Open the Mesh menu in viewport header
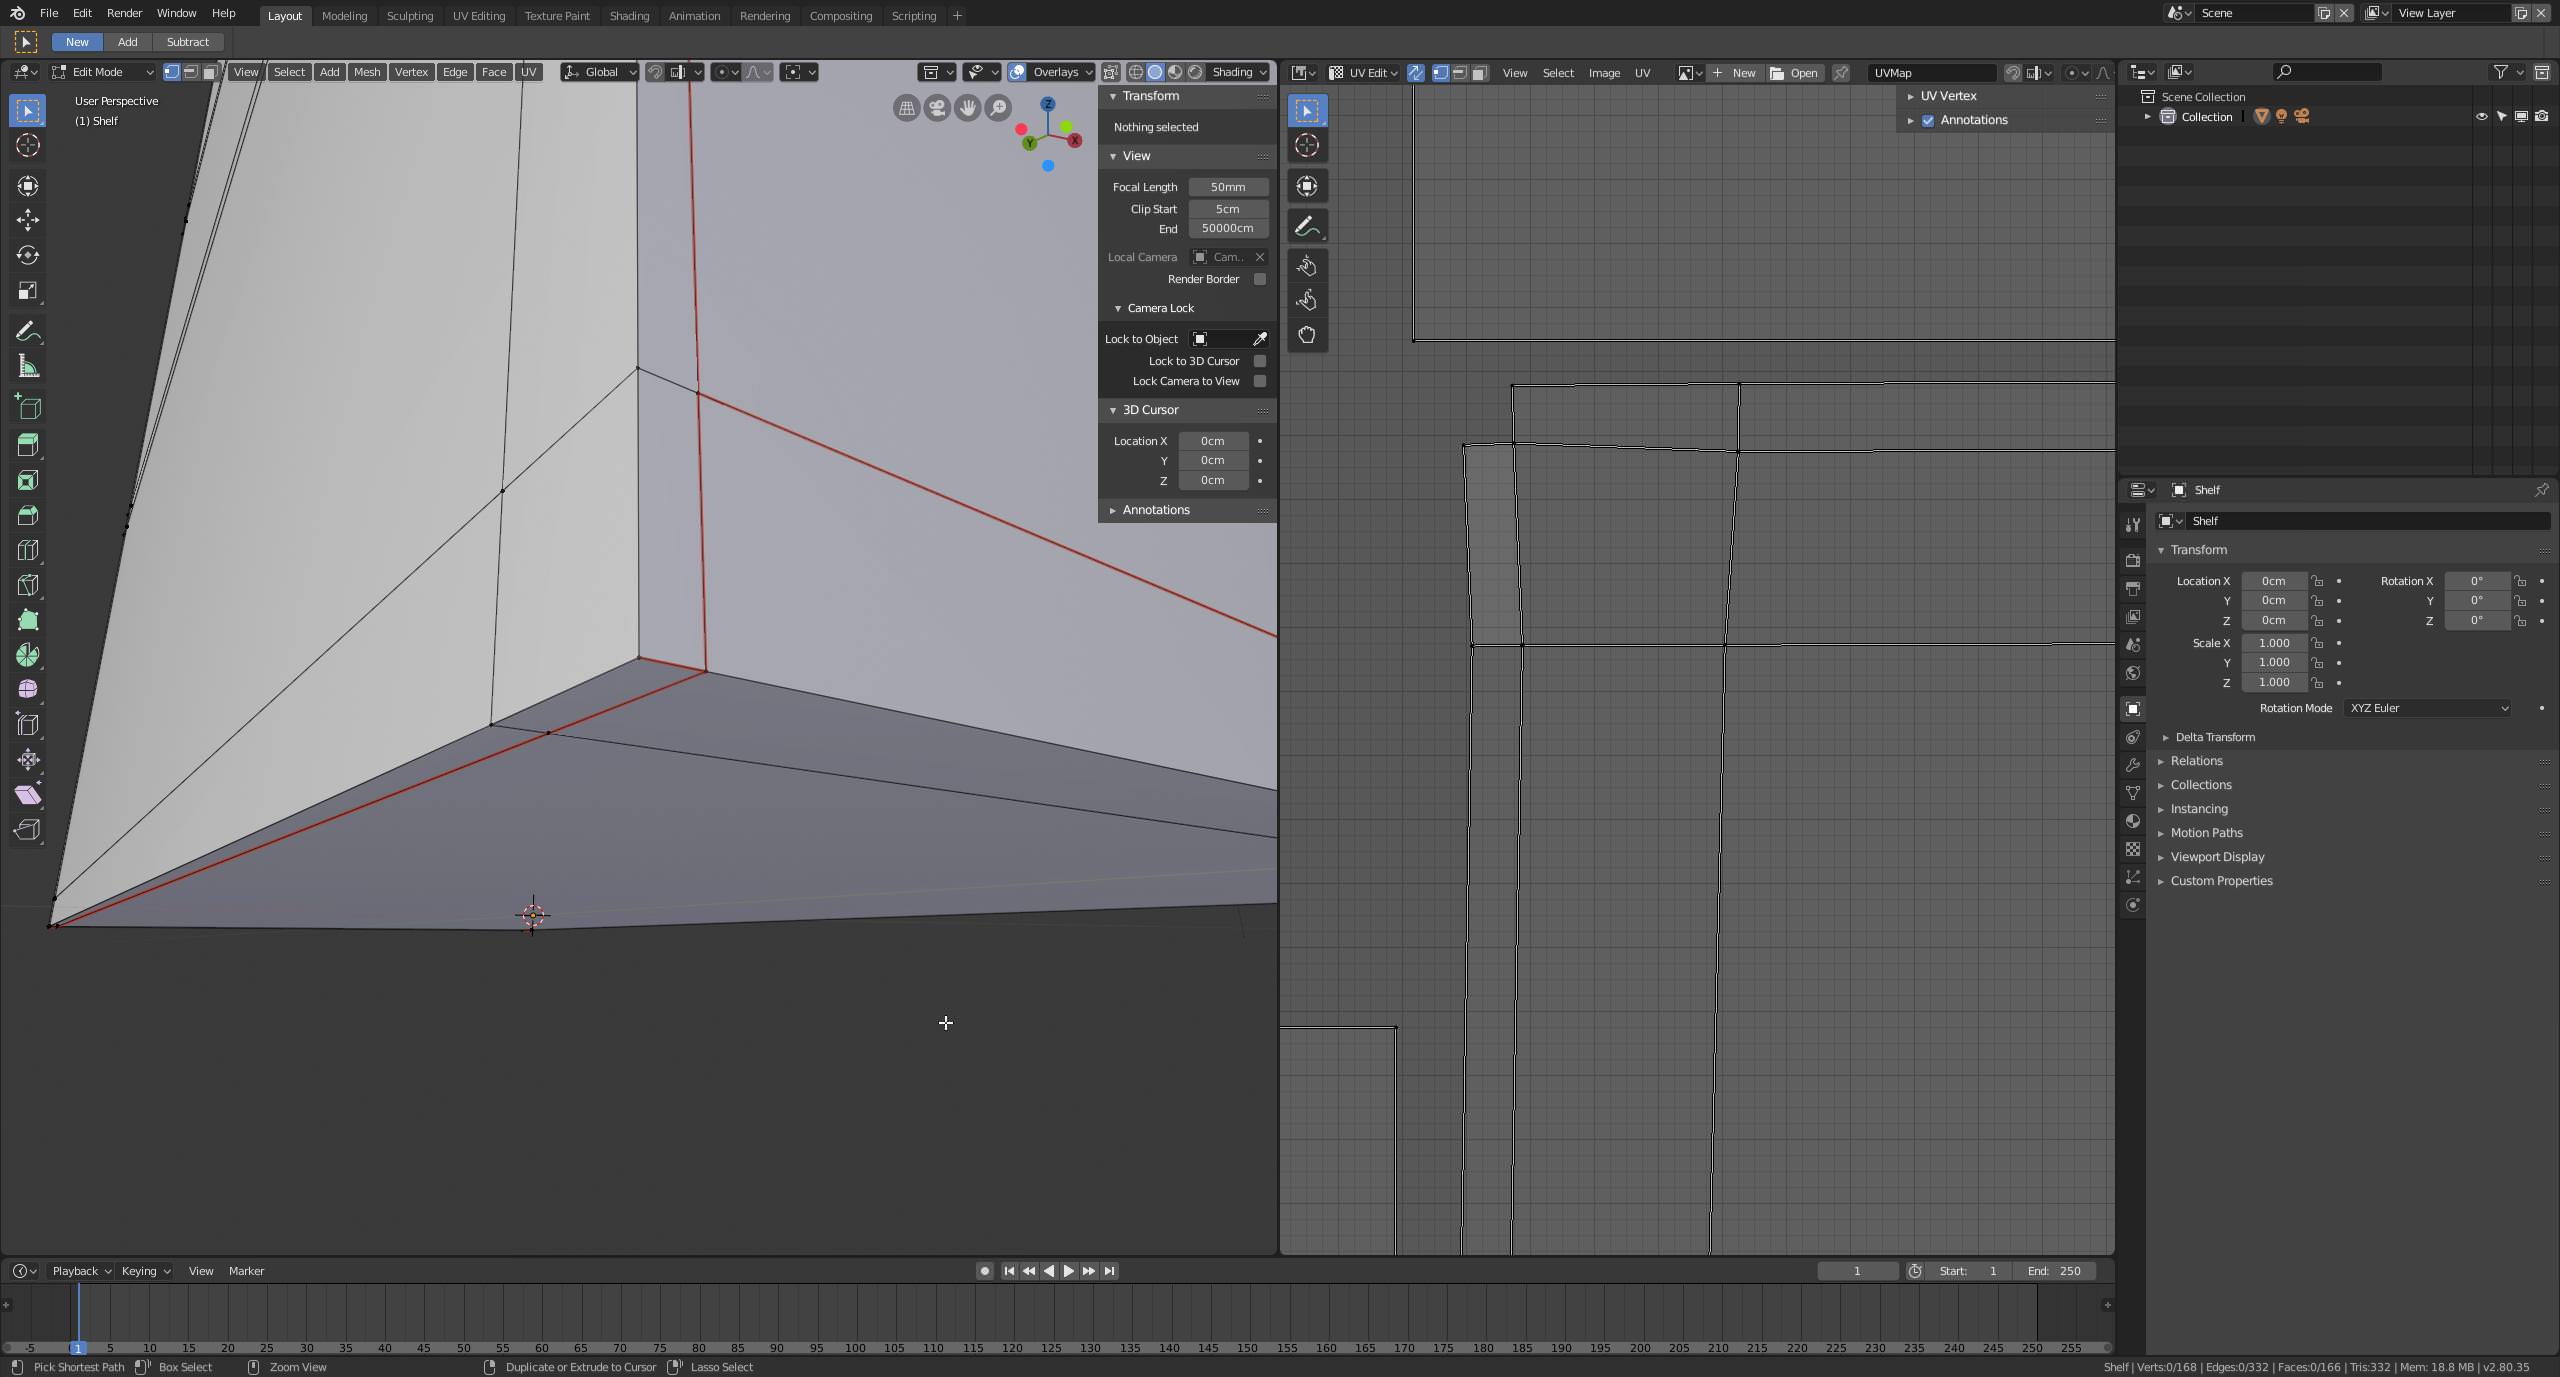Image resolution: width=2560 pixels, height=1377 pixels. tap(367, 72)
